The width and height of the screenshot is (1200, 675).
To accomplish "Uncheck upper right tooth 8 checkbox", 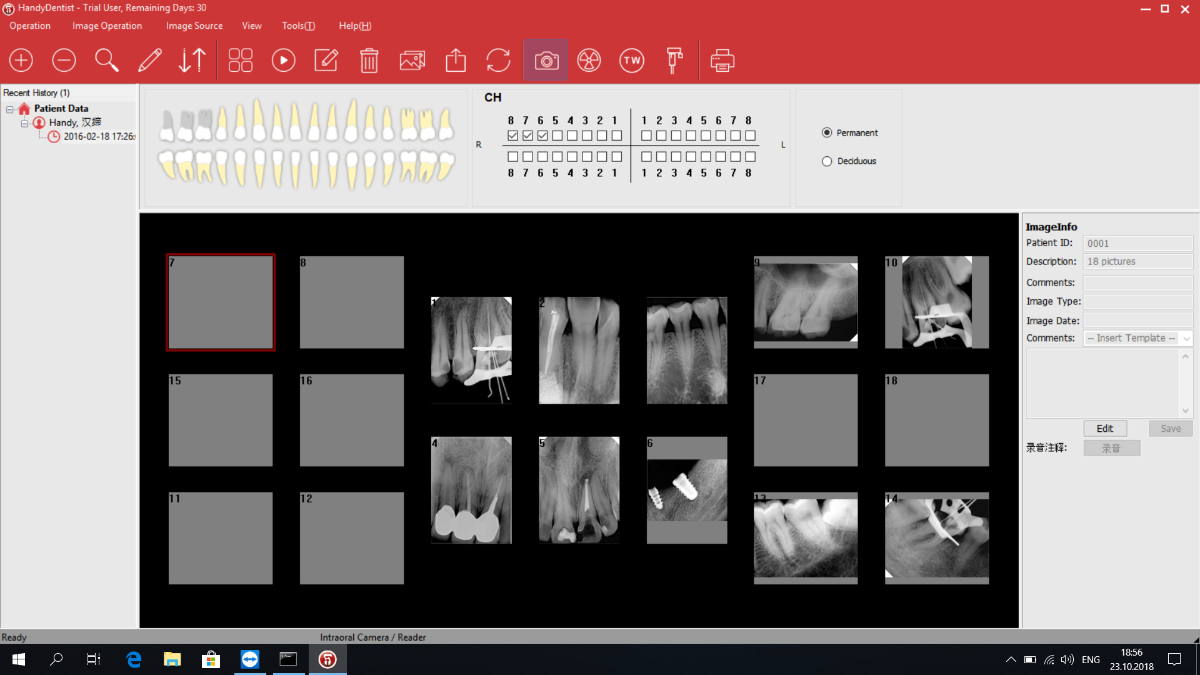I will (512, 136).
